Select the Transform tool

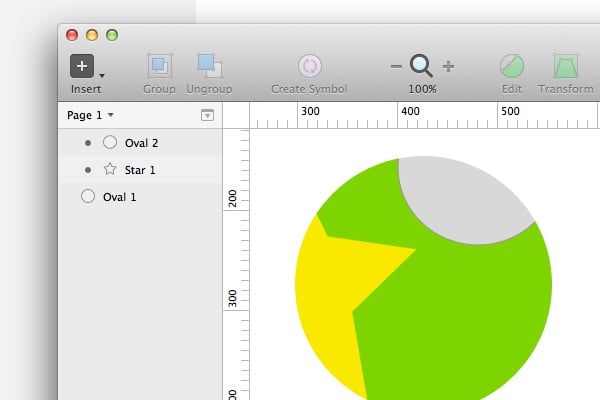click(566, 66)
